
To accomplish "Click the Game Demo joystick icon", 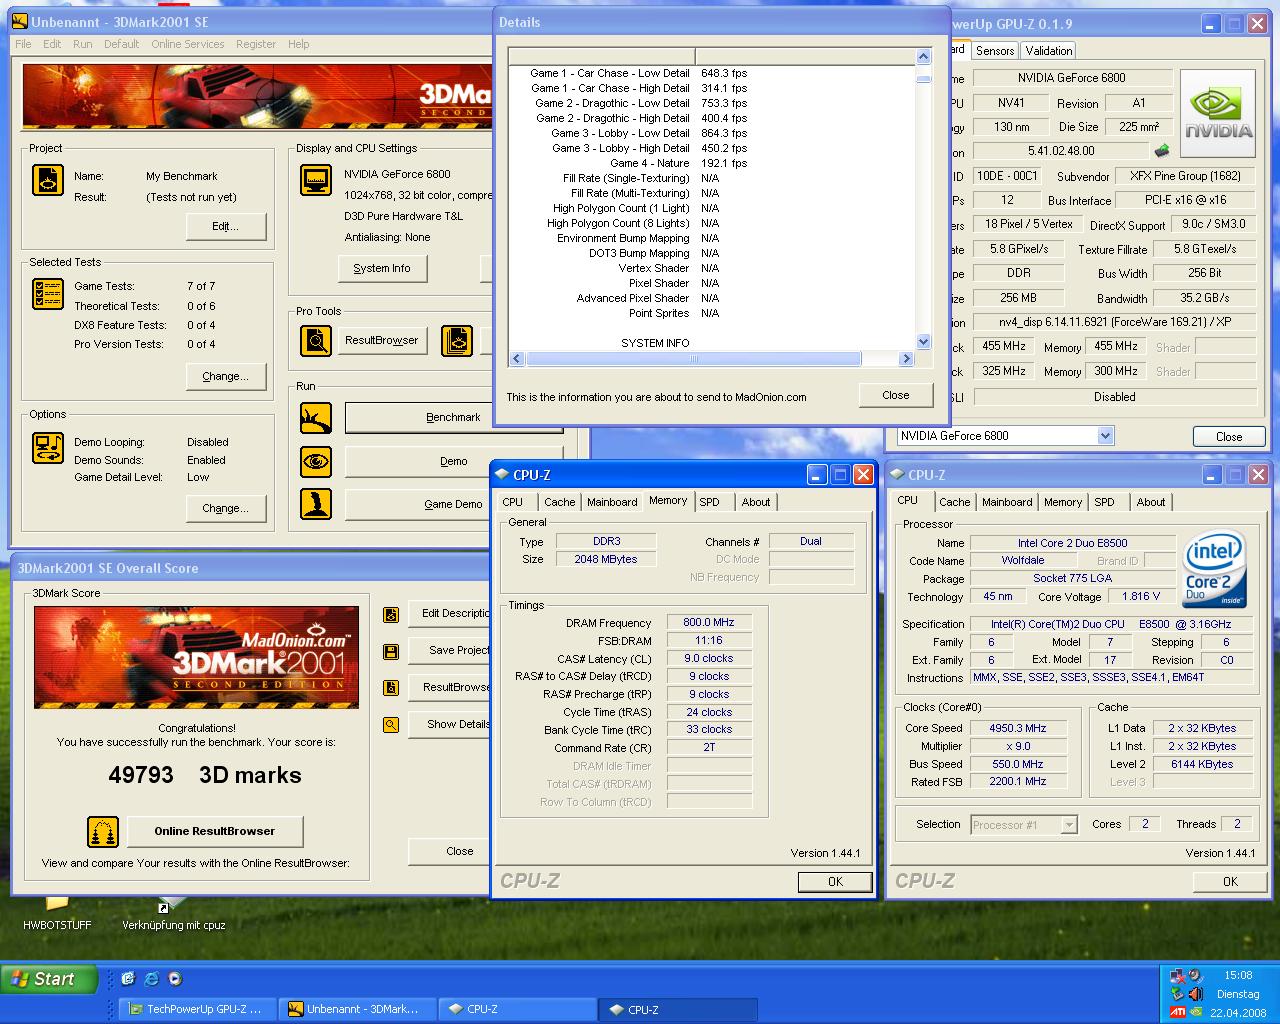I will click(x=316, y=503).
